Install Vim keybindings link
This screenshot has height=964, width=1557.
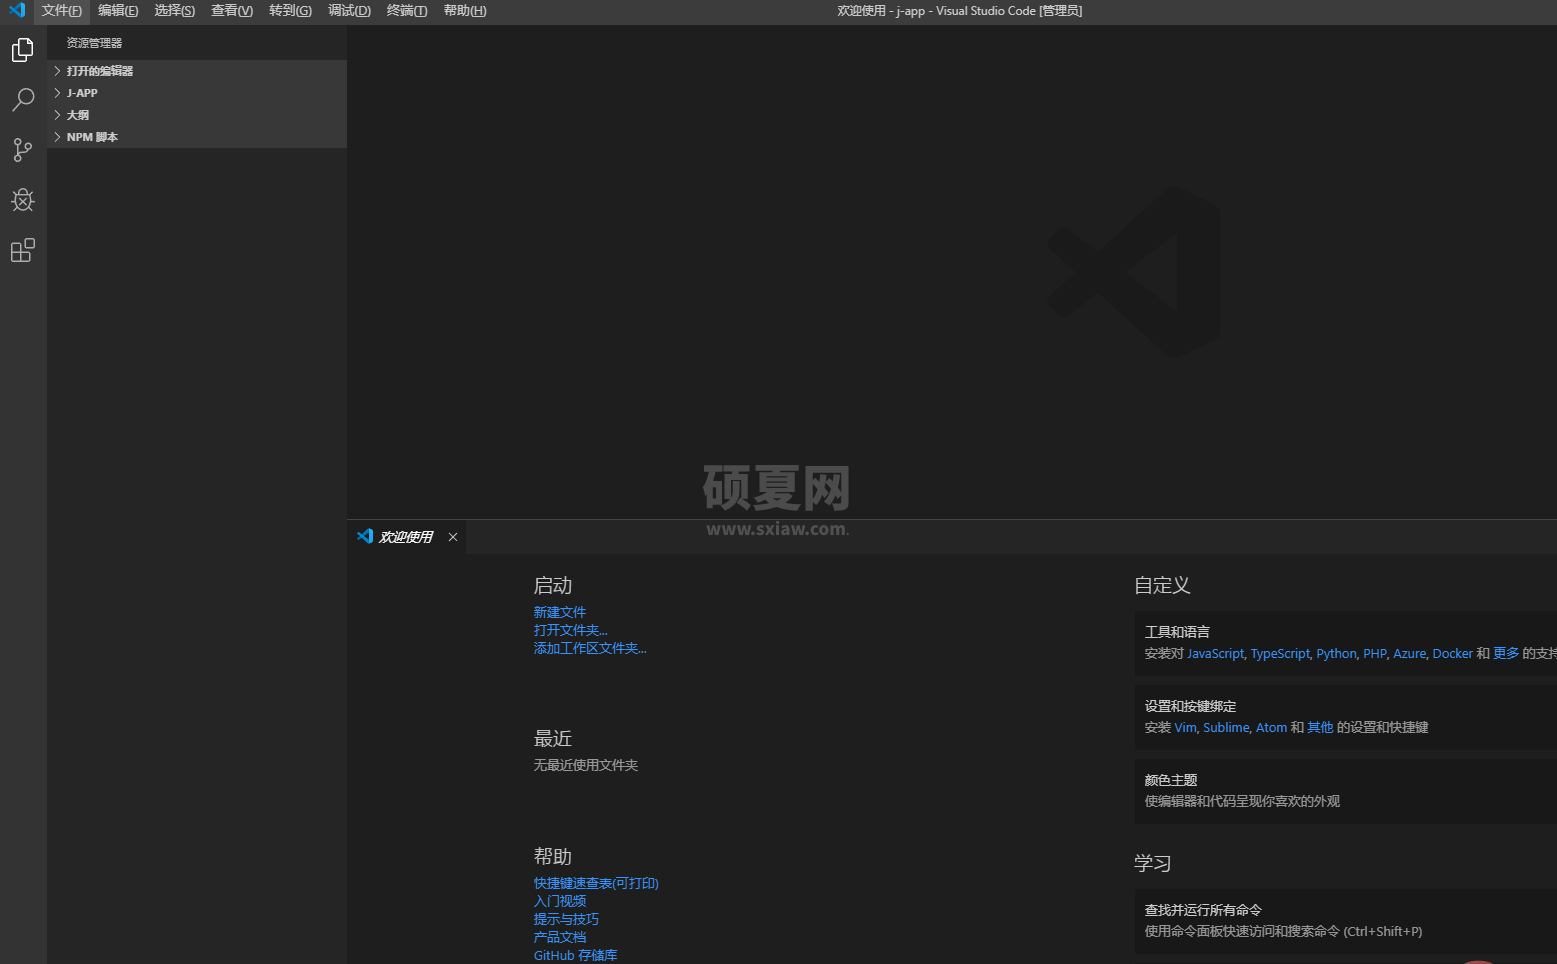(1185, 727)
